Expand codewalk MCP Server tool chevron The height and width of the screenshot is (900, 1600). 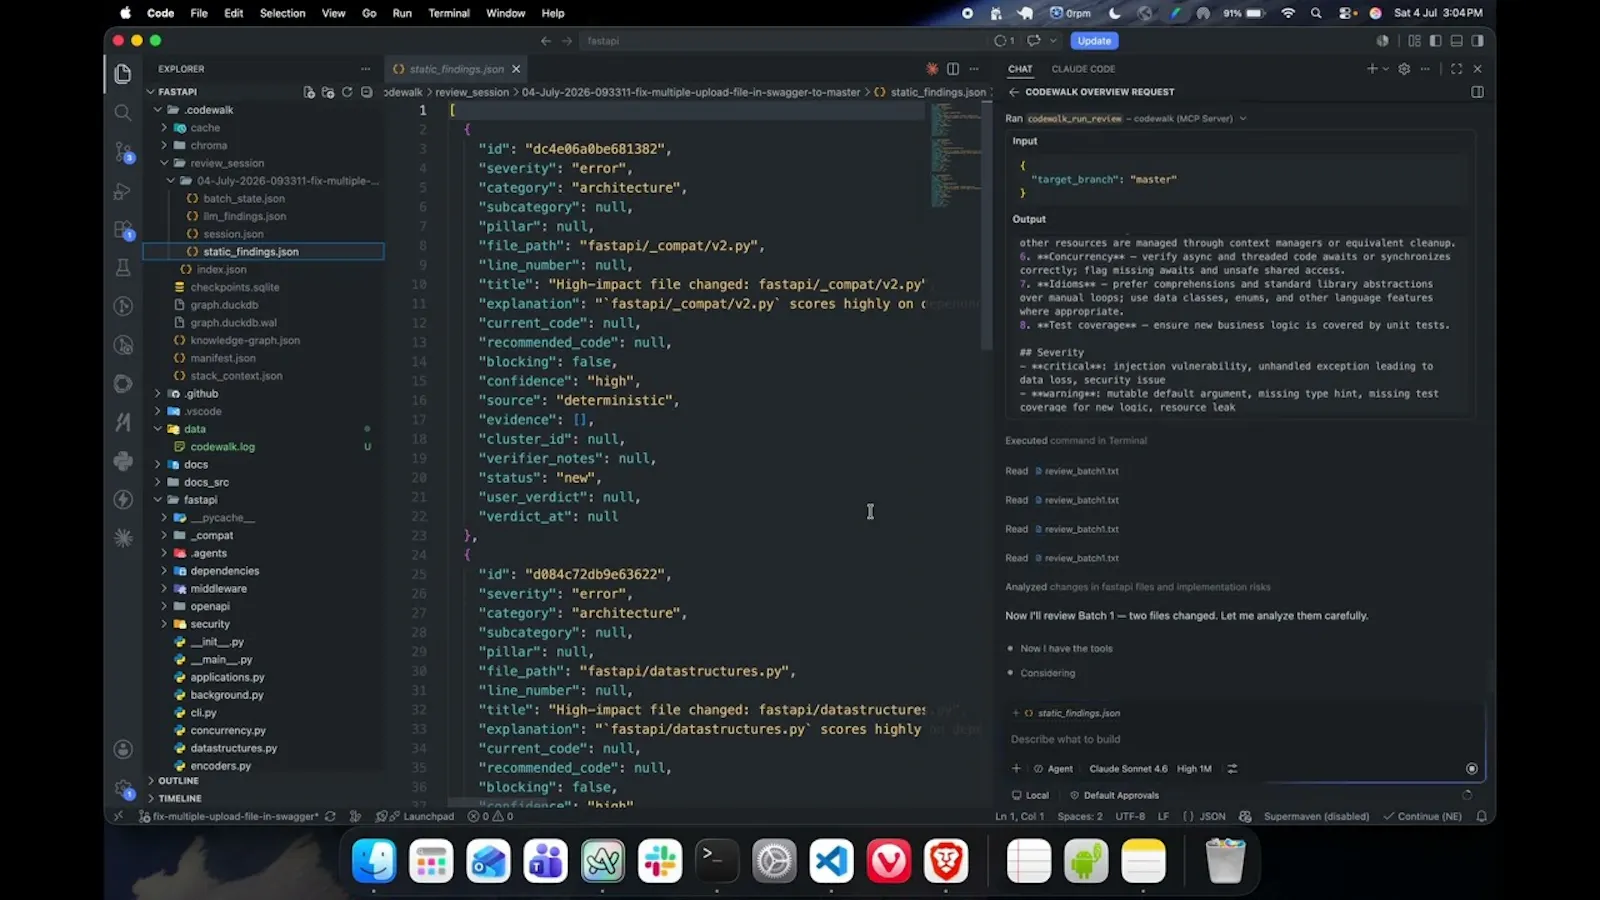[x=1243, y=119]
